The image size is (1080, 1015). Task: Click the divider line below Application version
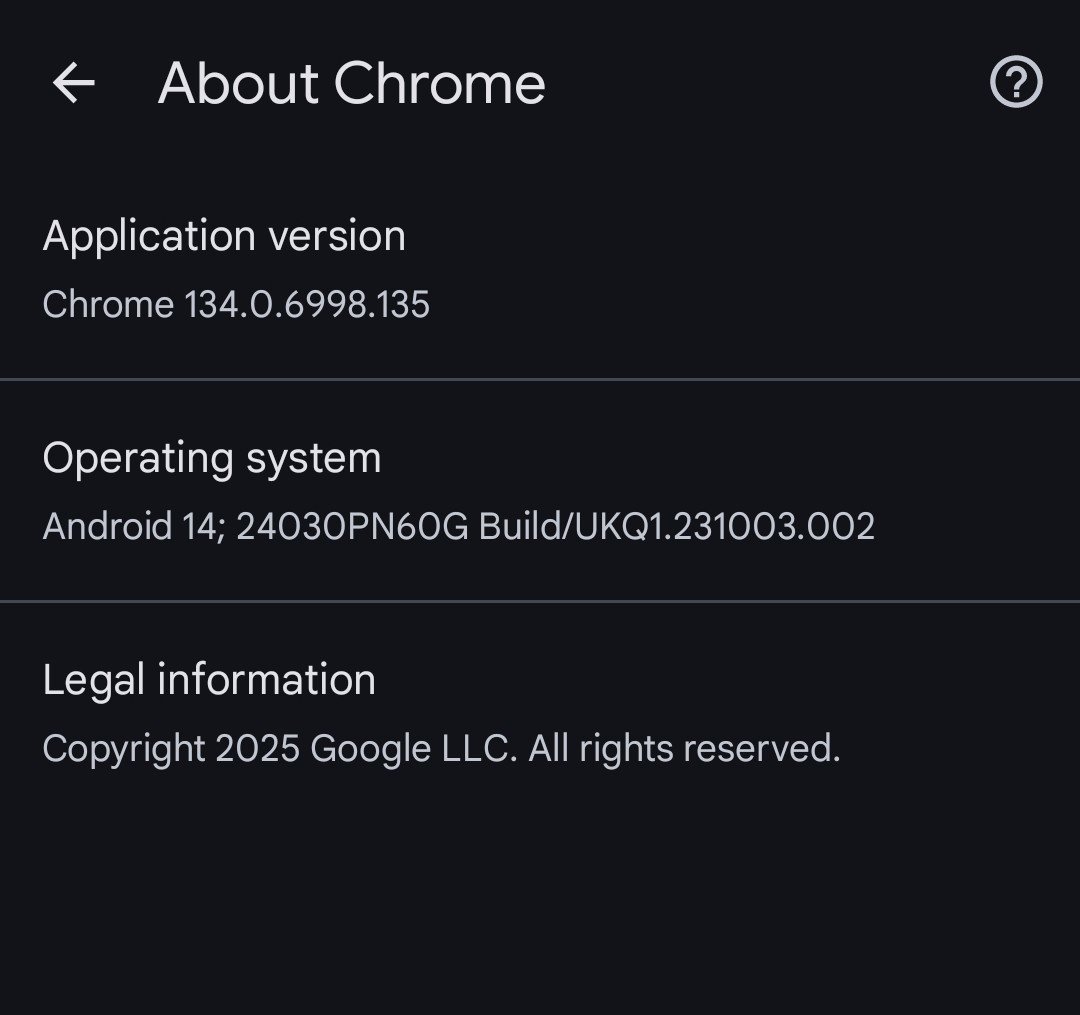coord(540,380)
